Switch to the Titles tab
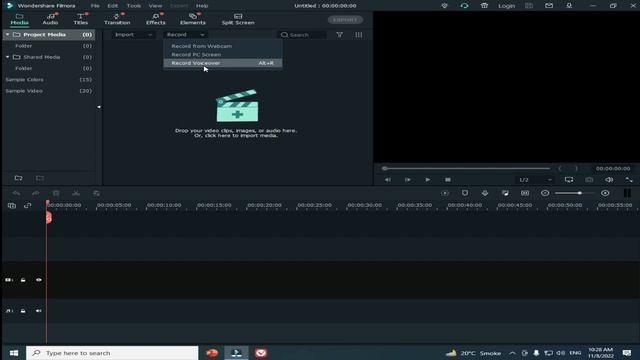 pos(81,19)
